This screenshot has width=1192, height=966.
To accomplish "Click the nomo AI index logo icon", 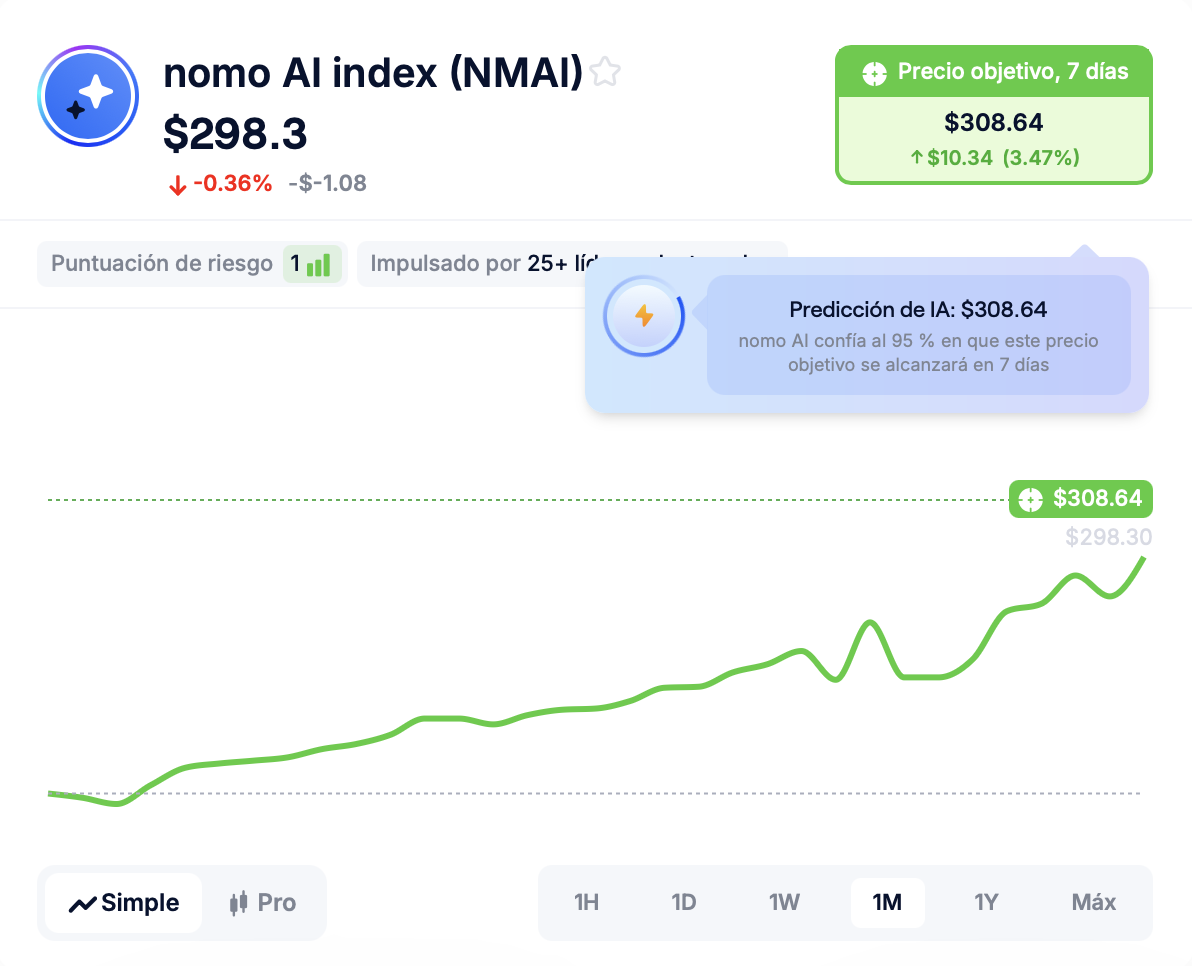I will [x=88, y=96].
